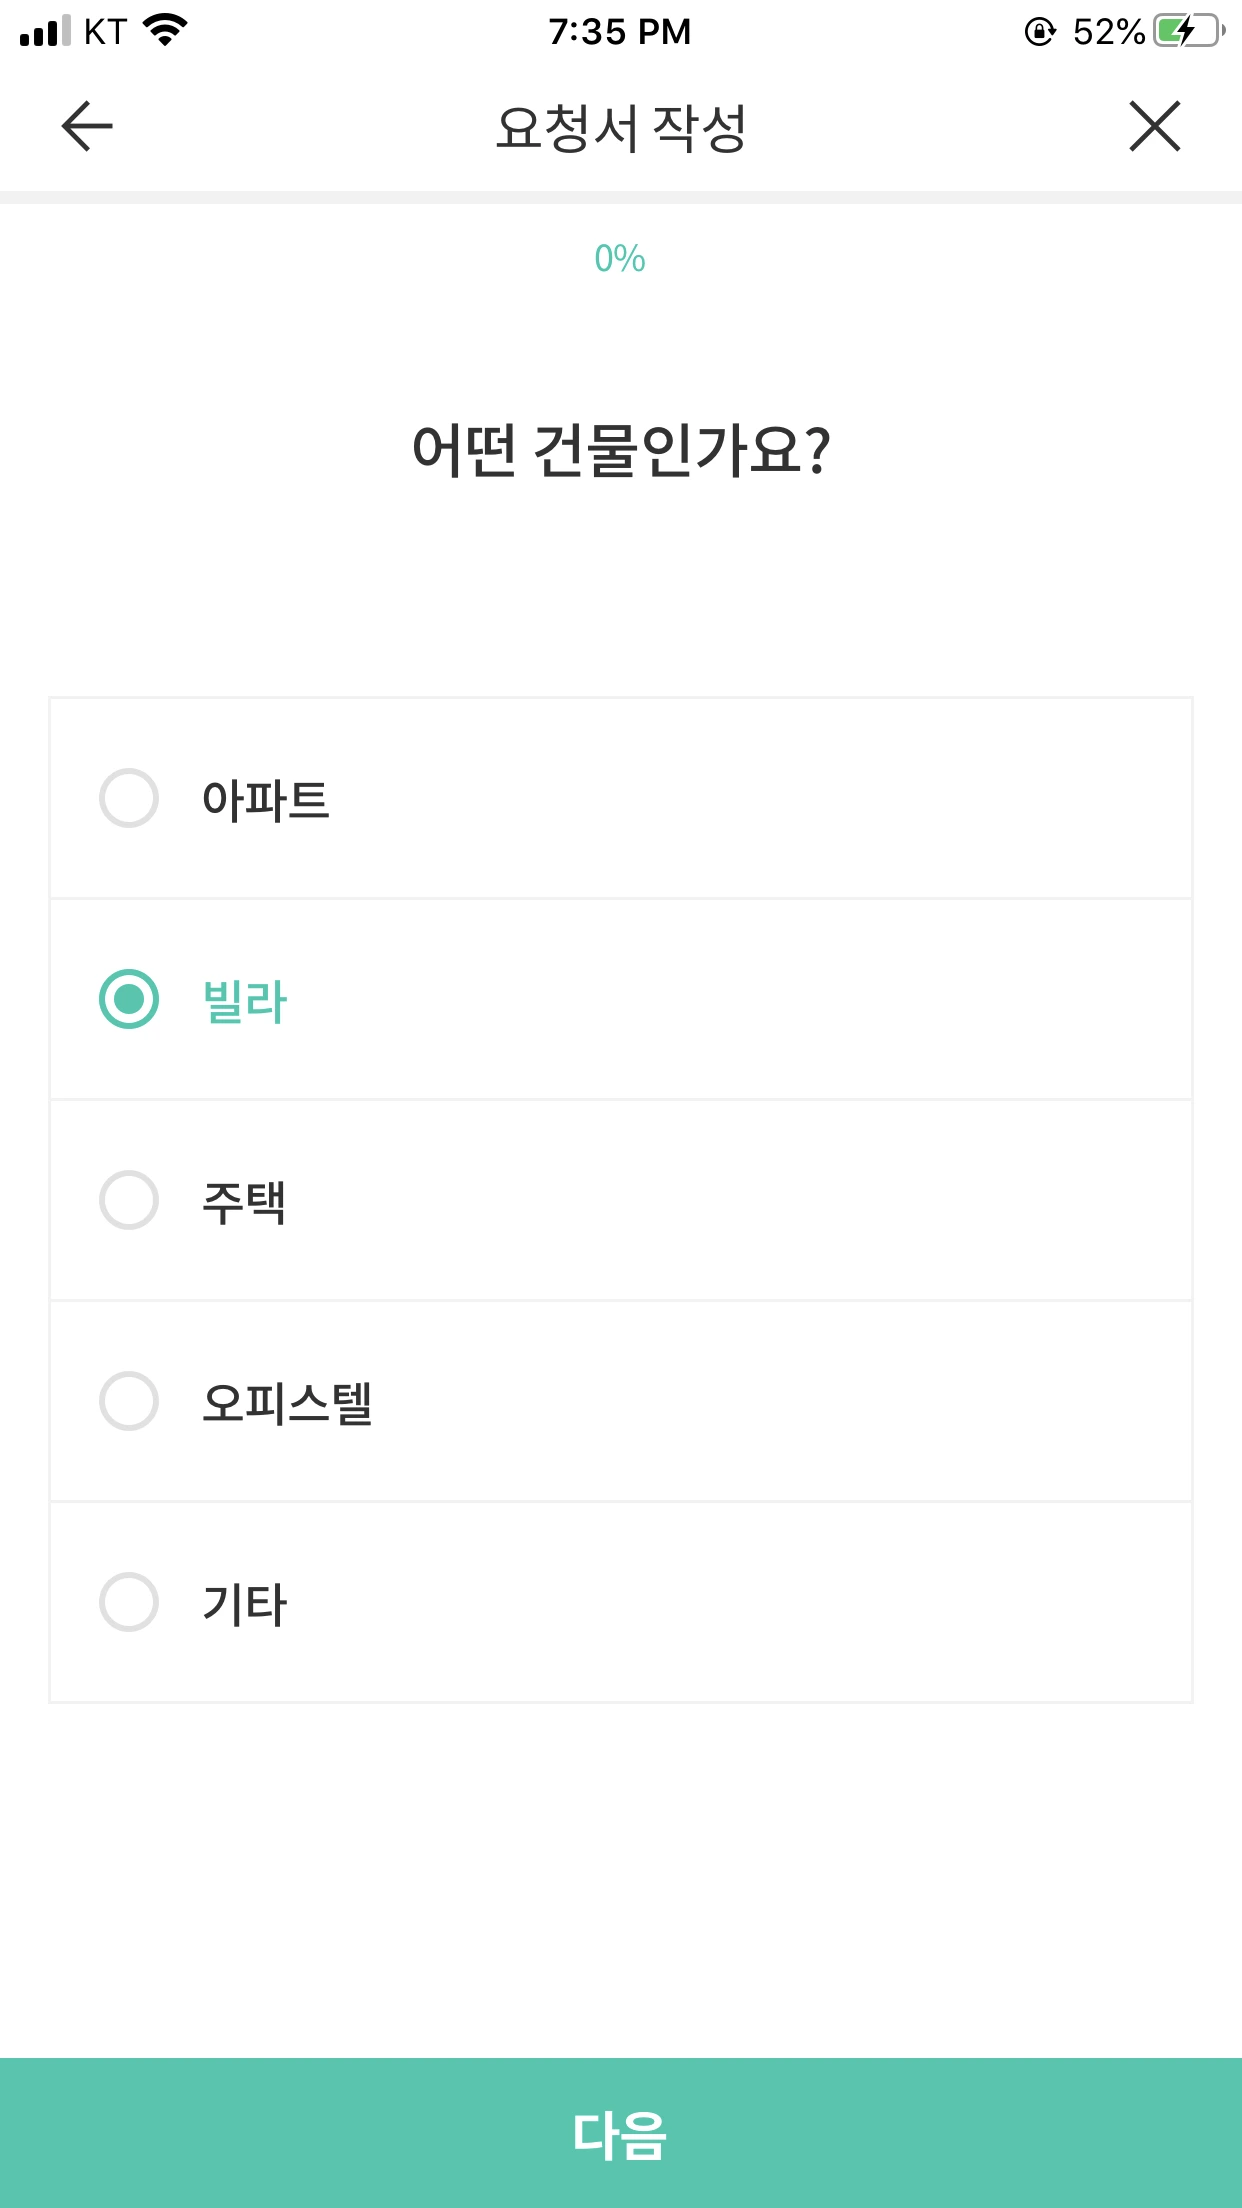Tap the cellular signal strength icon
The width and height of the screenshot is (1242, 2208).
point(45,31)
